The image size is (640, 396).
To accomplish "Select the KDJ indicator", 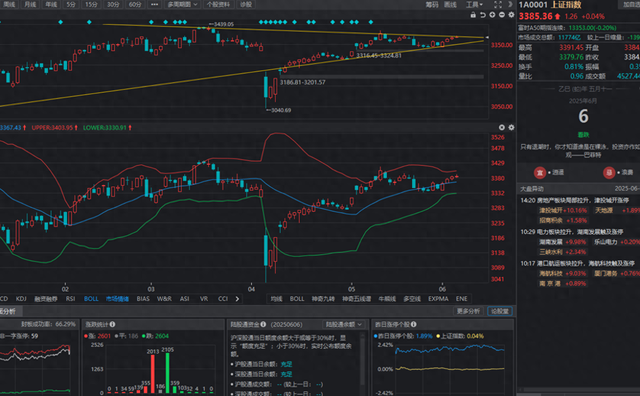I will [x=21, y=299].
